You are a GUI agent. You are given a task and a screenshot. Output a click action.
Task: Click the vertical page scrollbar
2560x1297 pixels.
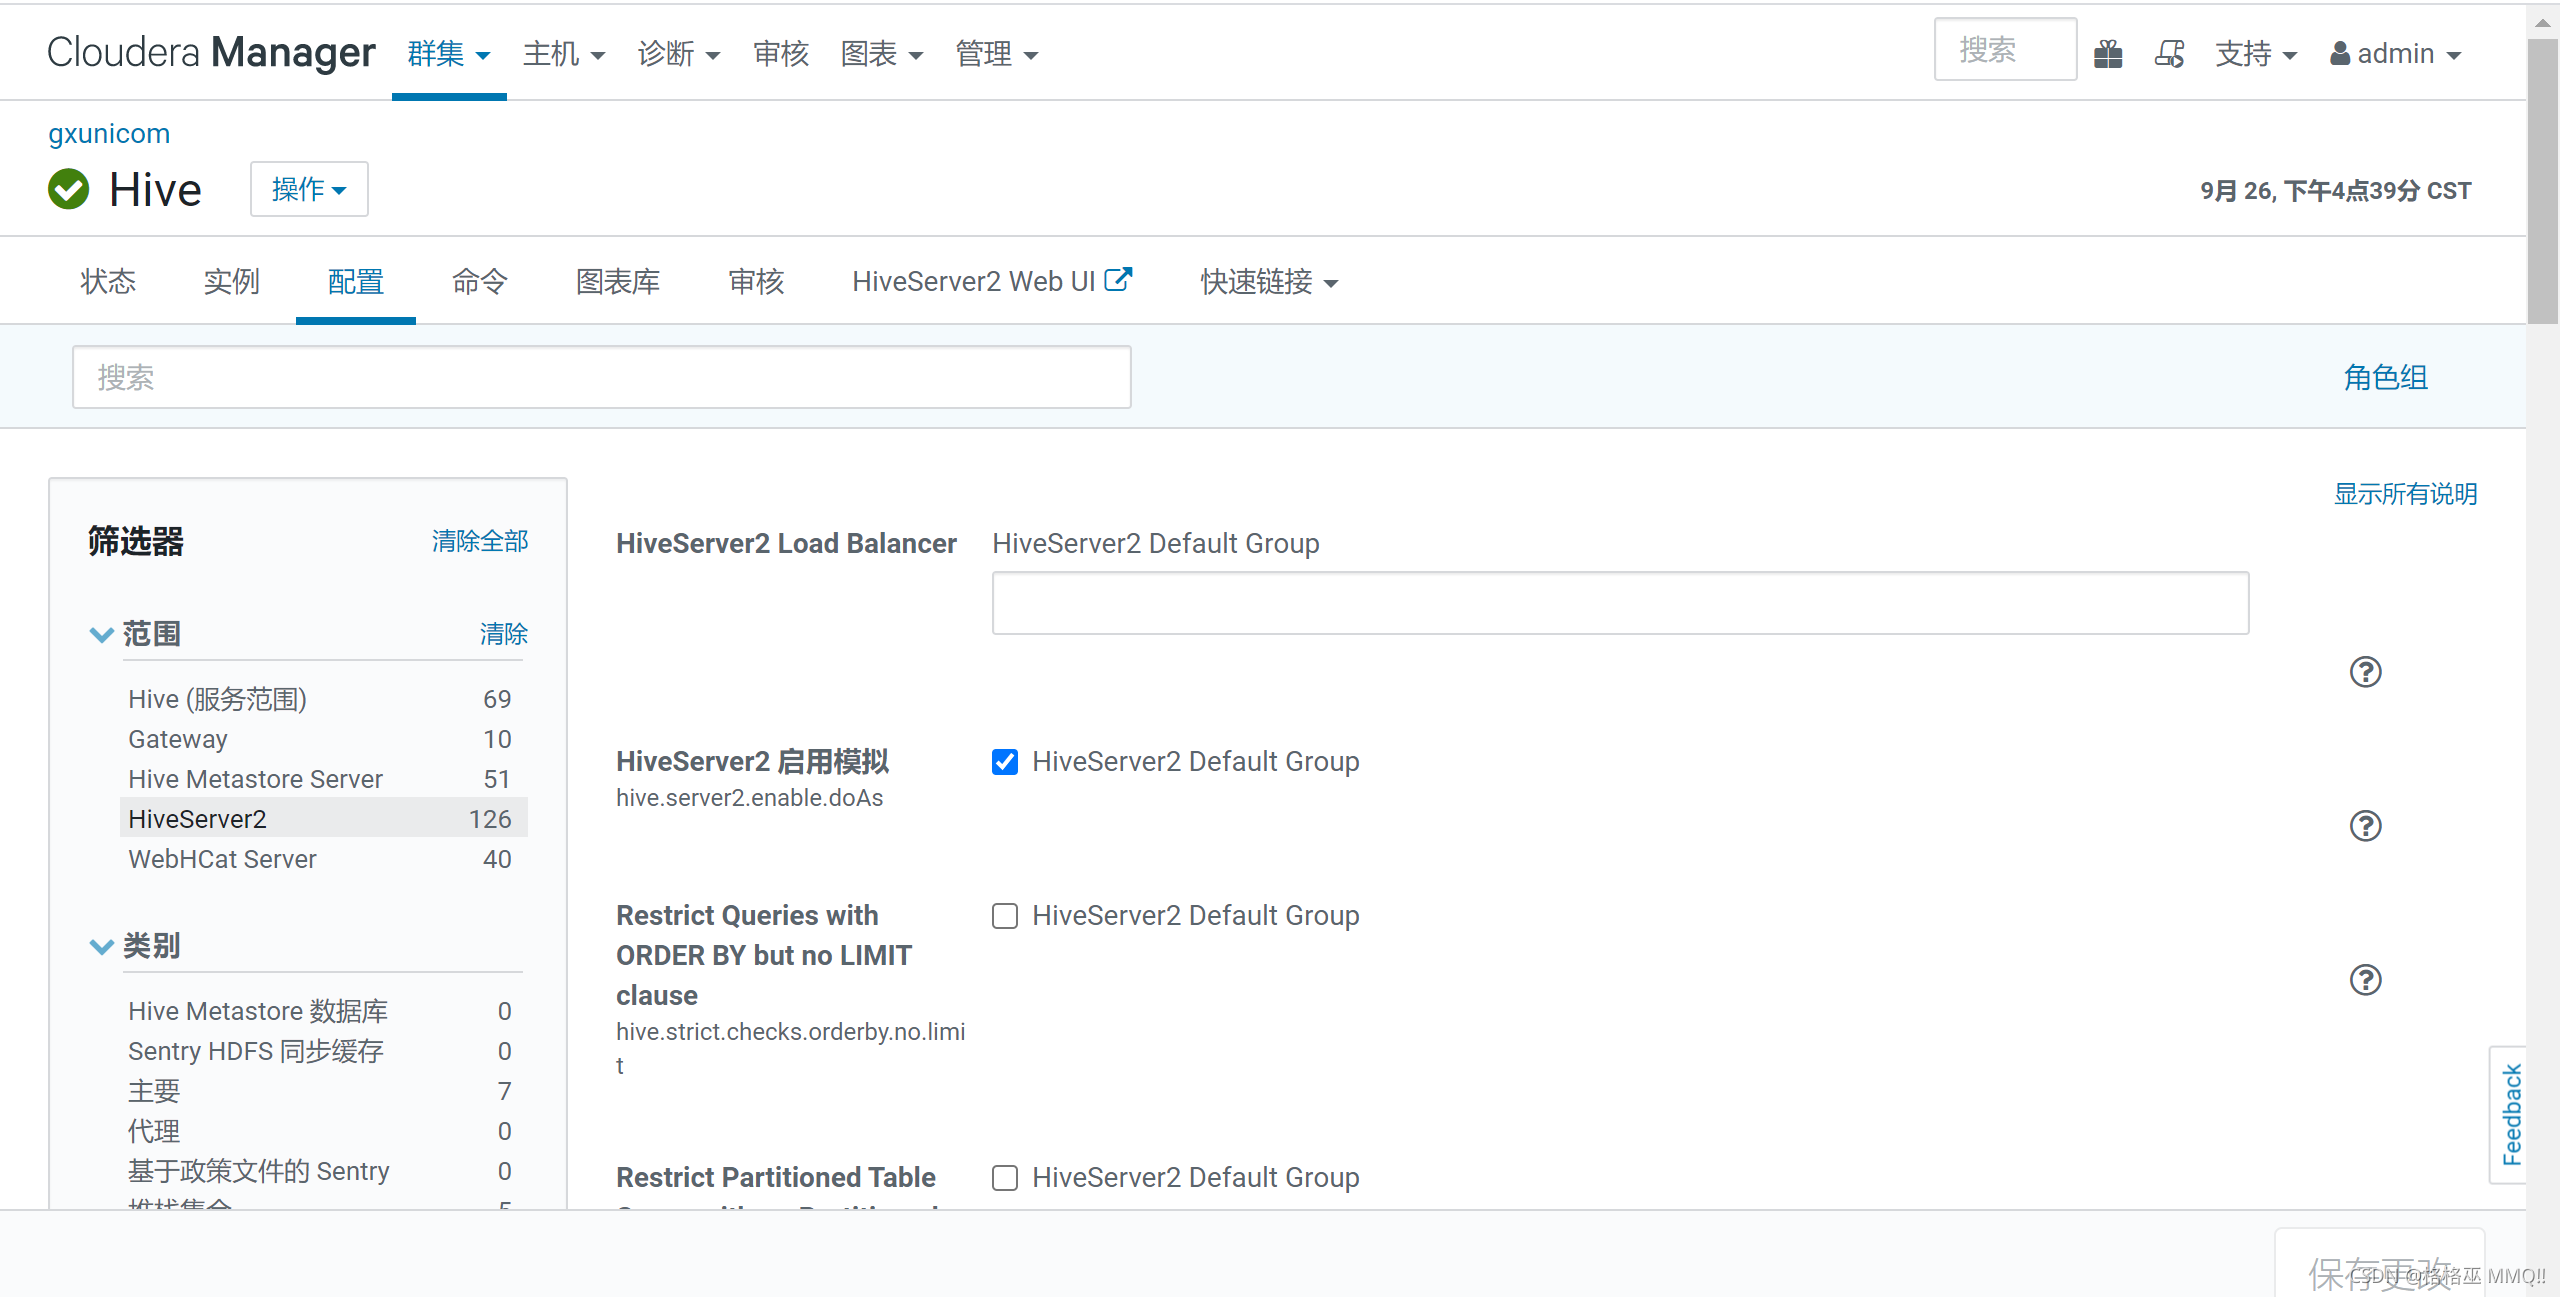coord(2542,180)
